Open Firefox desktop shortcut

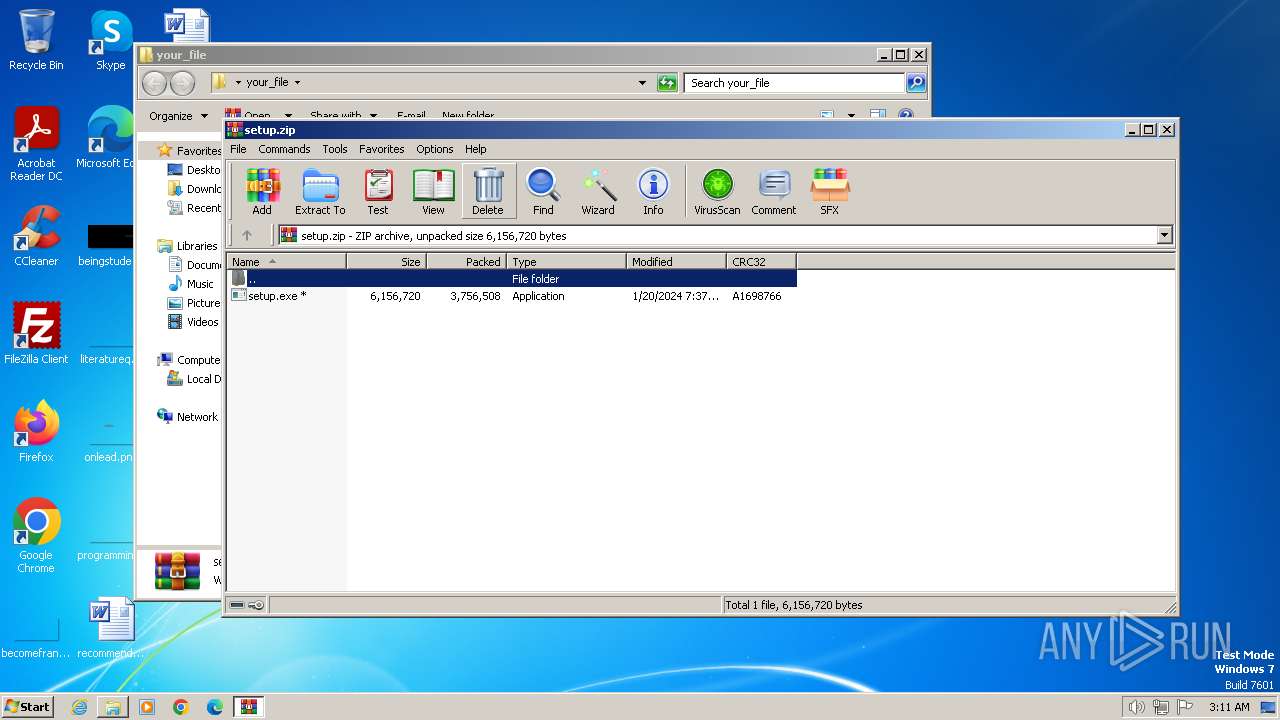36,431
